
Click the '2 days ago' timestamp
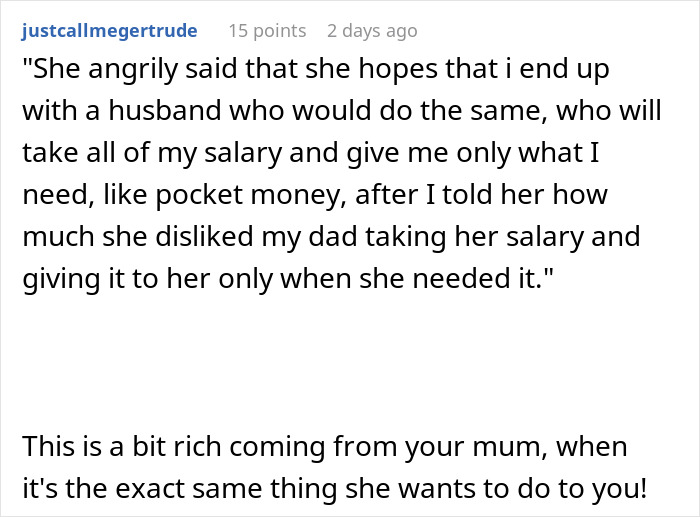point(372,31)
